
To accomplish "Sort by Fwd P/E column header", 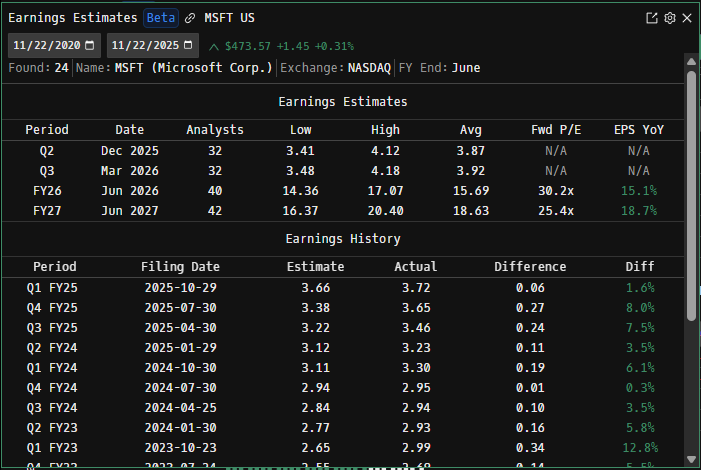I will (x=555, y=129).
